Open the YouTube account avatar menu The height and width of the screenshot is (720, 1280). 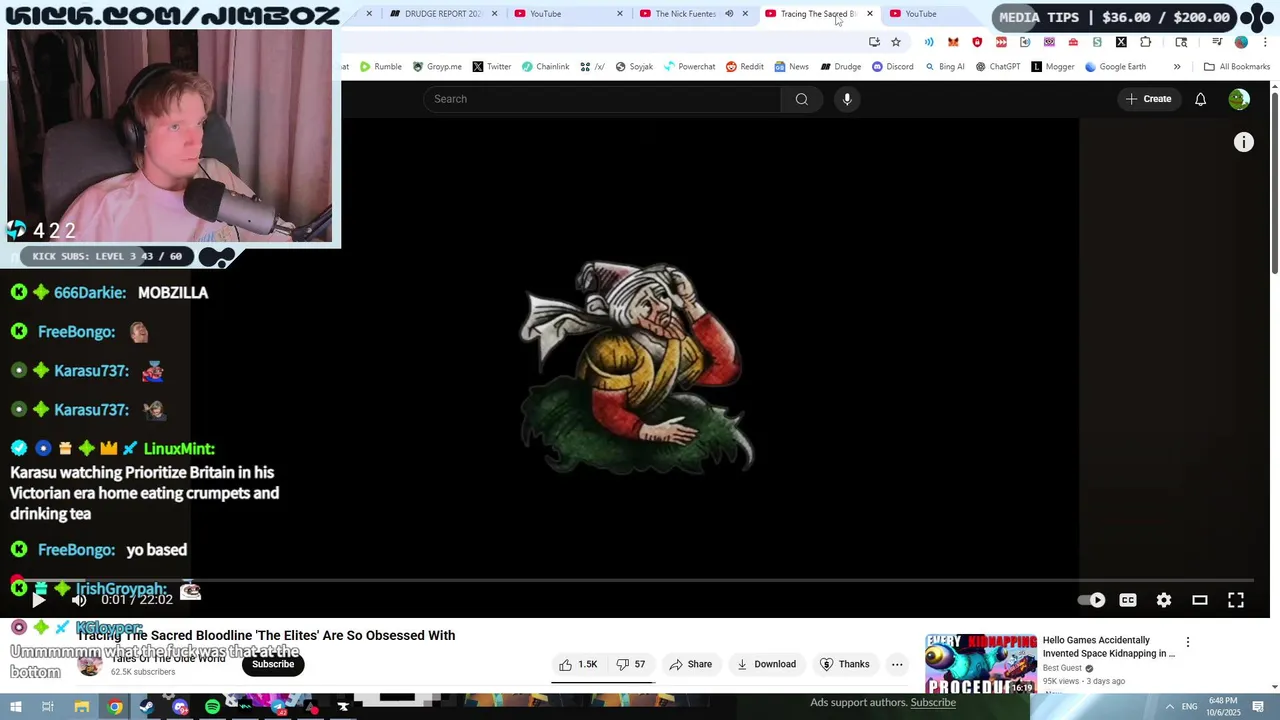point(1239,99)
